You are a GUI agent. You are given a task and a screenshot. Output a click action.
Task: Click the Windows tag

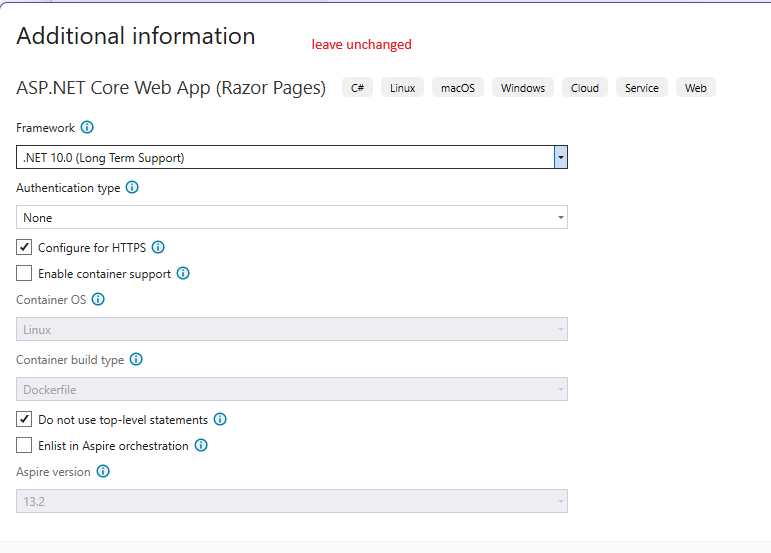coord(523,87)
